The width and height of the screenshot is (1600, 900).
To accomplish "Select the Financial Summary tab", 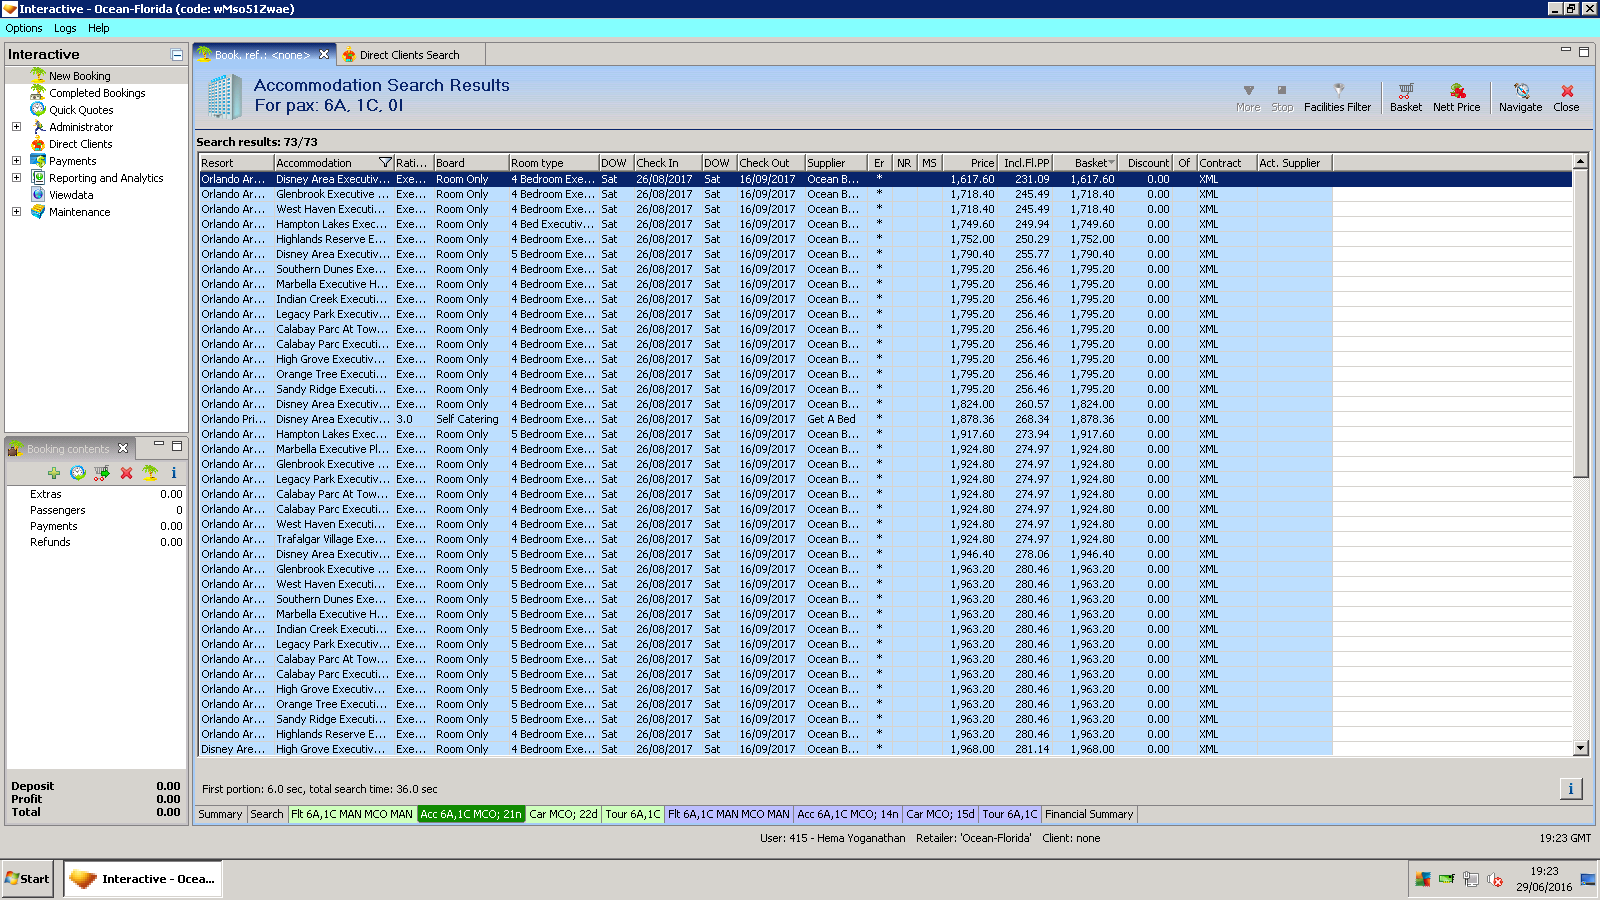I will coord(1088,814).
